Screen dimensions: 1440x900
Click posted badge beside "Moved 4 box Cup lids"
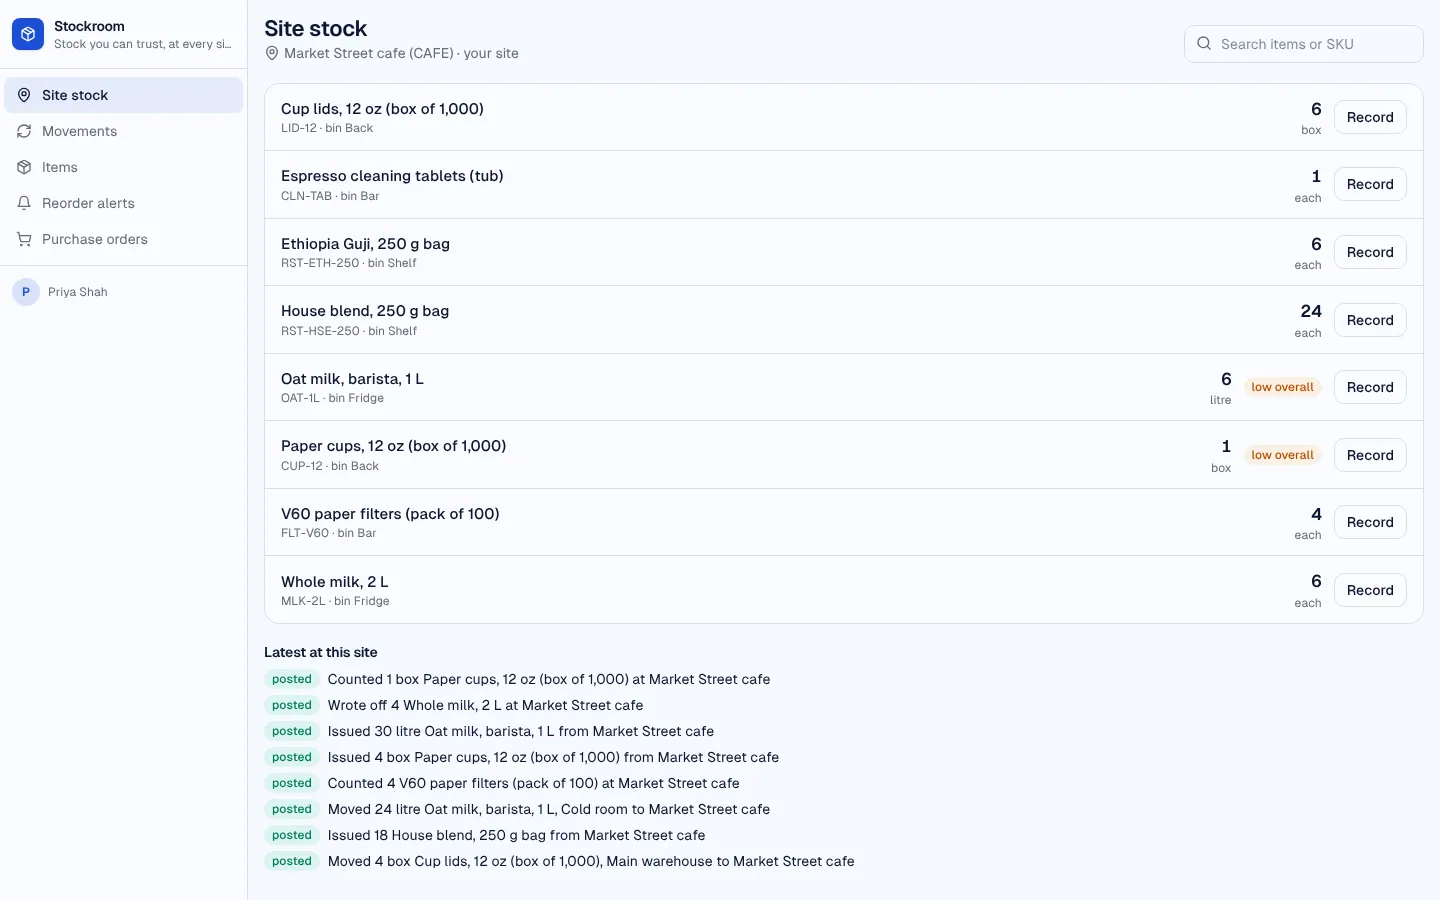[292, 861]
